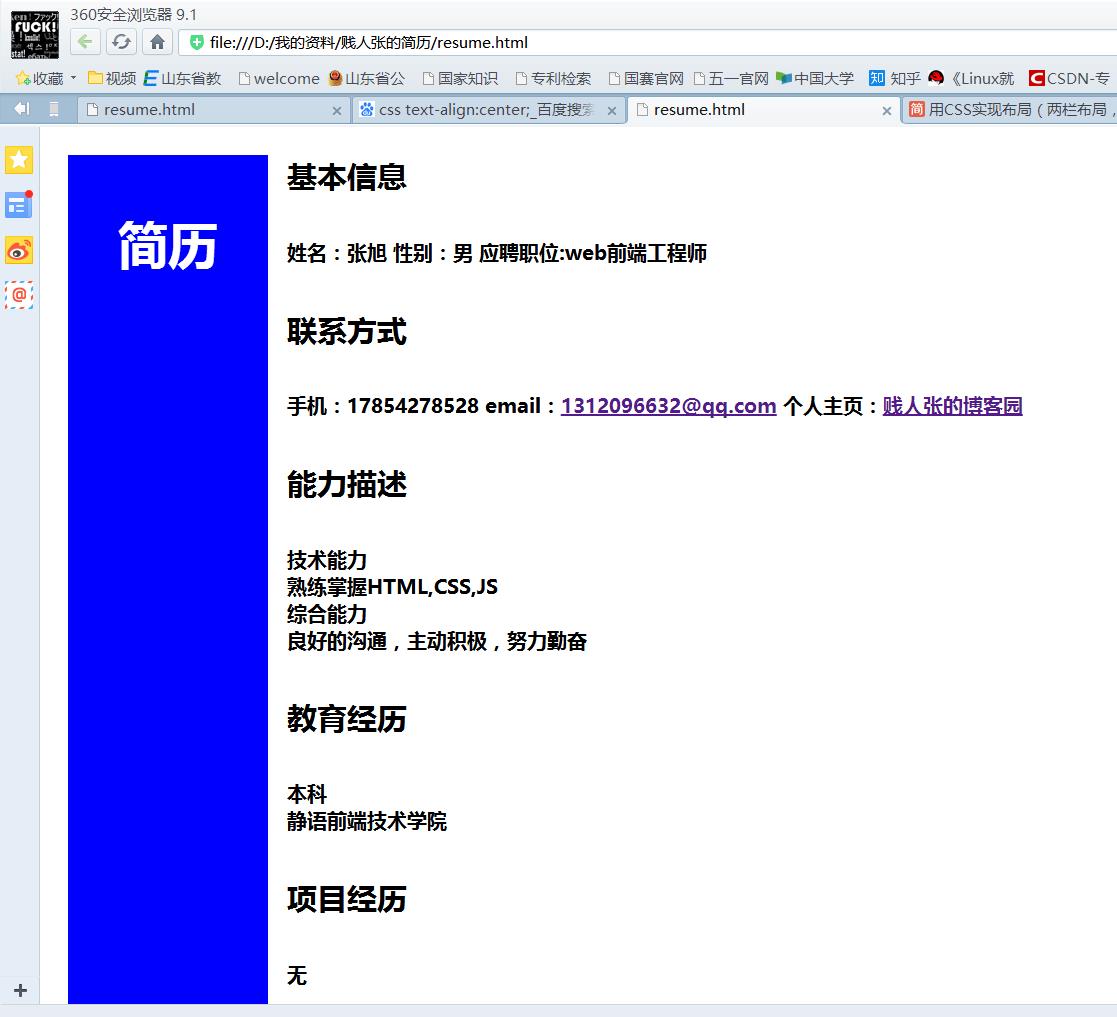Switch to 用CSS实现布局 tab
The image size is (1117, 1017).
pyautogui.click(x=1010, y=110)
